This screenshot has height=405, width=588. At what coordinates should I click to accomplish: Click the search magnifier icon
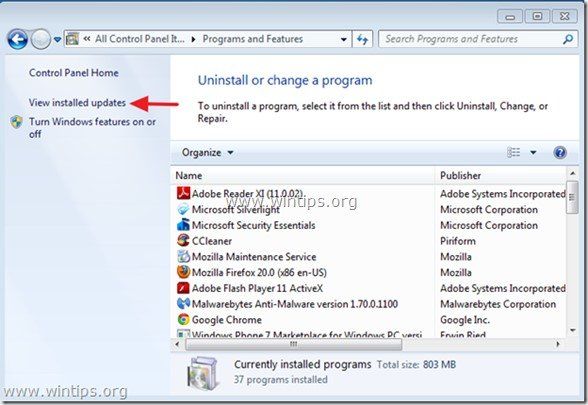pos(568,39)
